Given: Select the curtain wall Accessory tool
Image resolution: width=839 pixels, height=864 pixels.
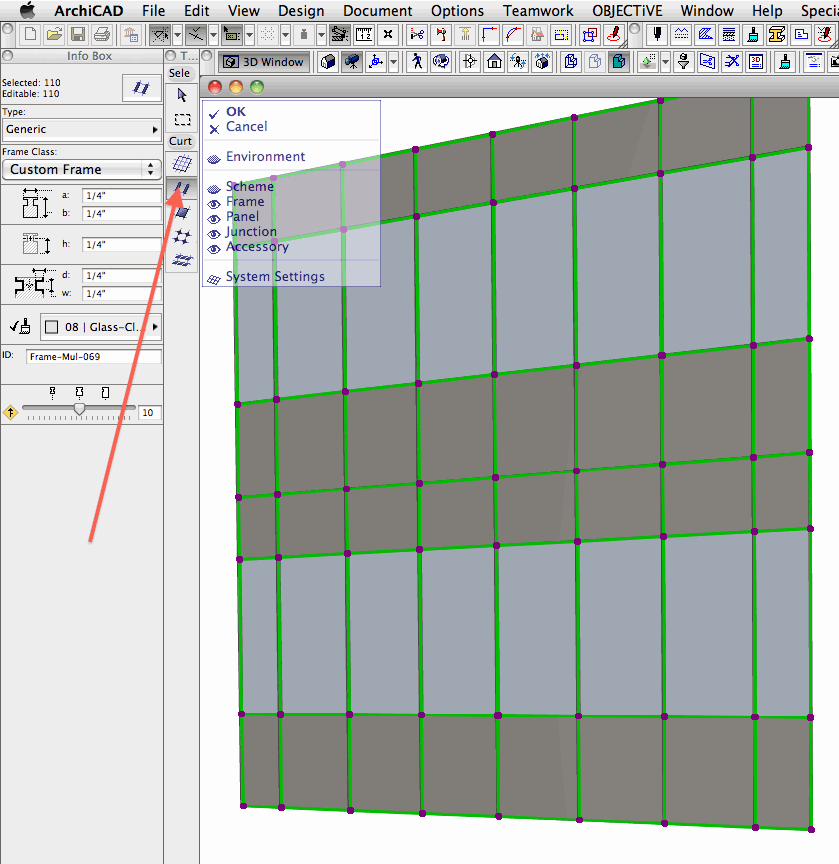Looking at the screenshot, I should (x=182, y=260).
